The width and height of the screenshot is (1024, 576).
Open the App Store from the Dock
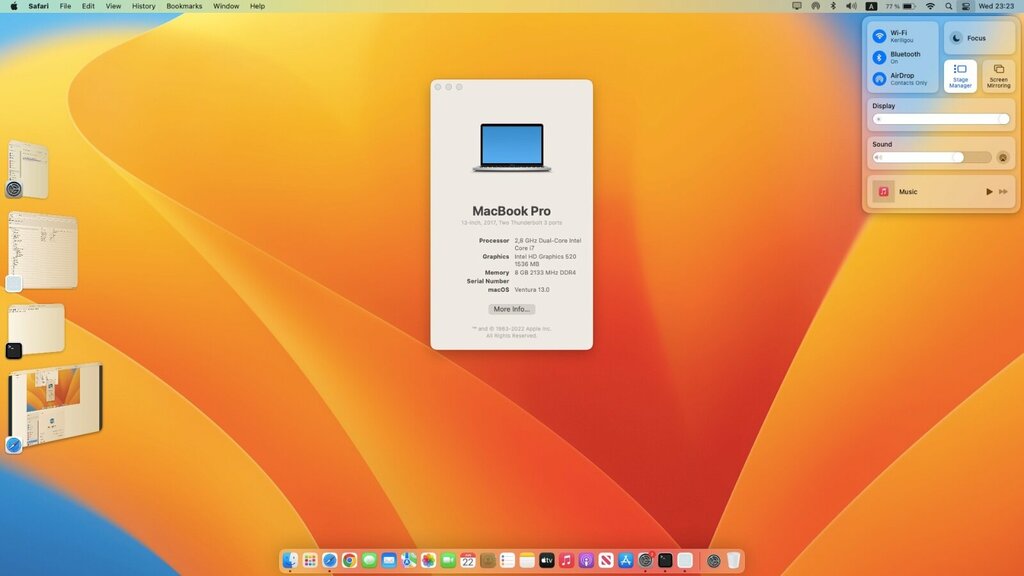point(626,561)
